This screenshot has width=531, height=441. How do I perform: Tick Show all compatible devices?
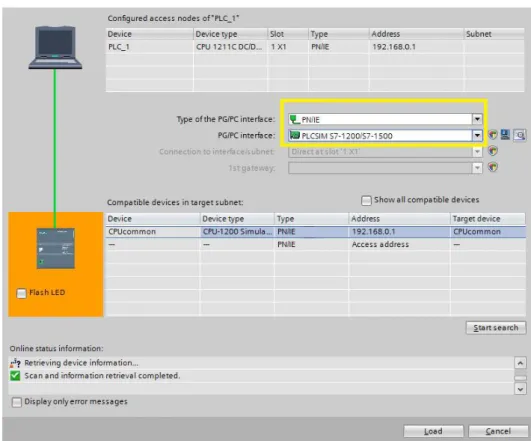click(366, 201)
